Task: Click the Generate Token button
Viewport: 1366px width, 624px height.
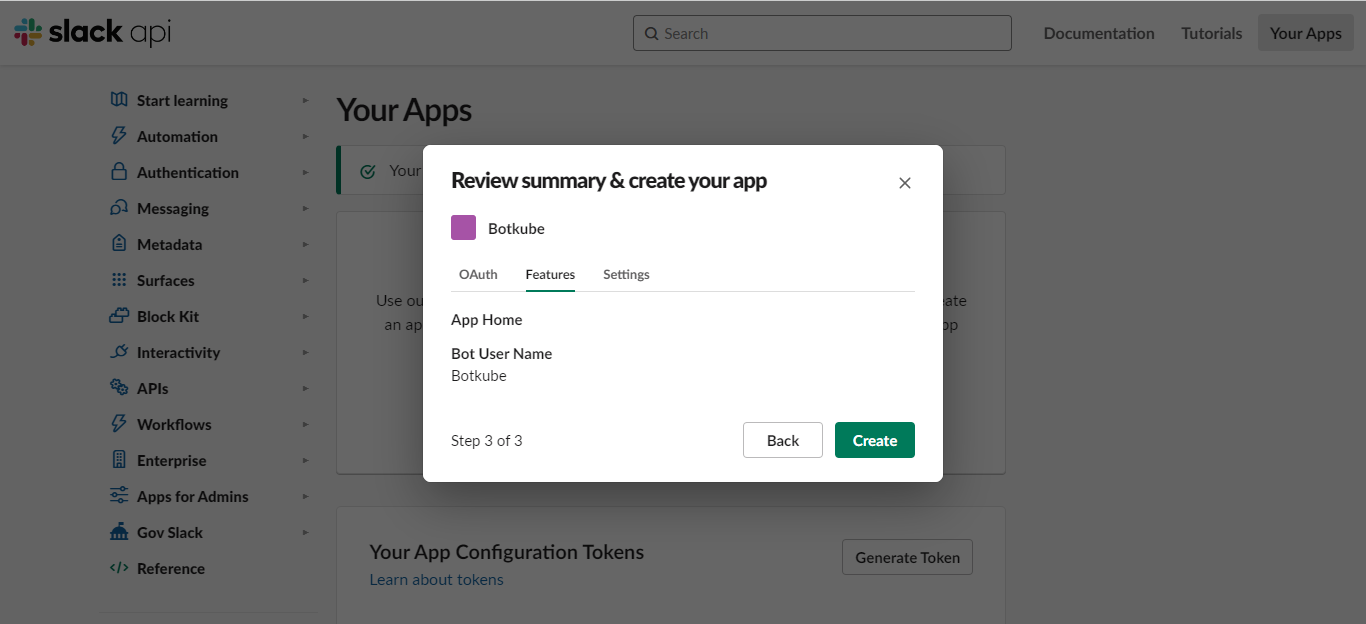Action: click(908, 557)
